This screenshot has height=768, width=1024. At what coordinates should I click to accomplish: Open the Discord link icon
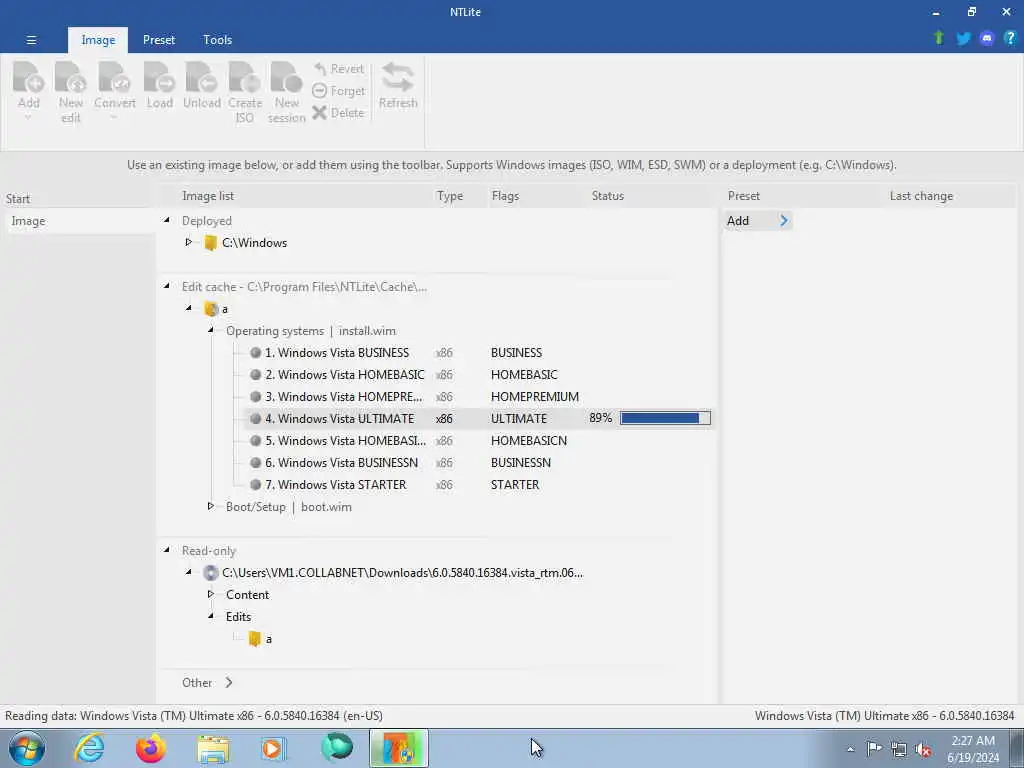987,39
